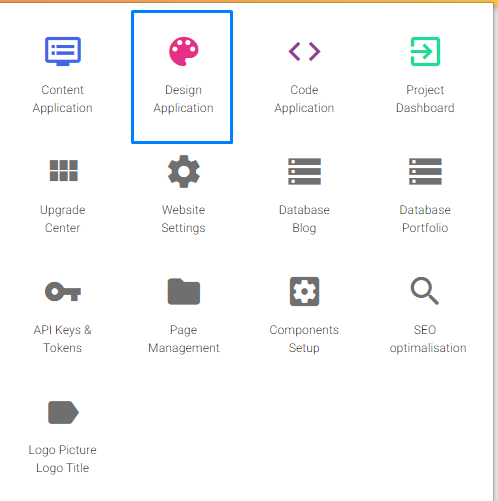Select the Design Application palette icon
Image resolution: width=498 pixels, height=501 pixels.
[x=184, y=51]
